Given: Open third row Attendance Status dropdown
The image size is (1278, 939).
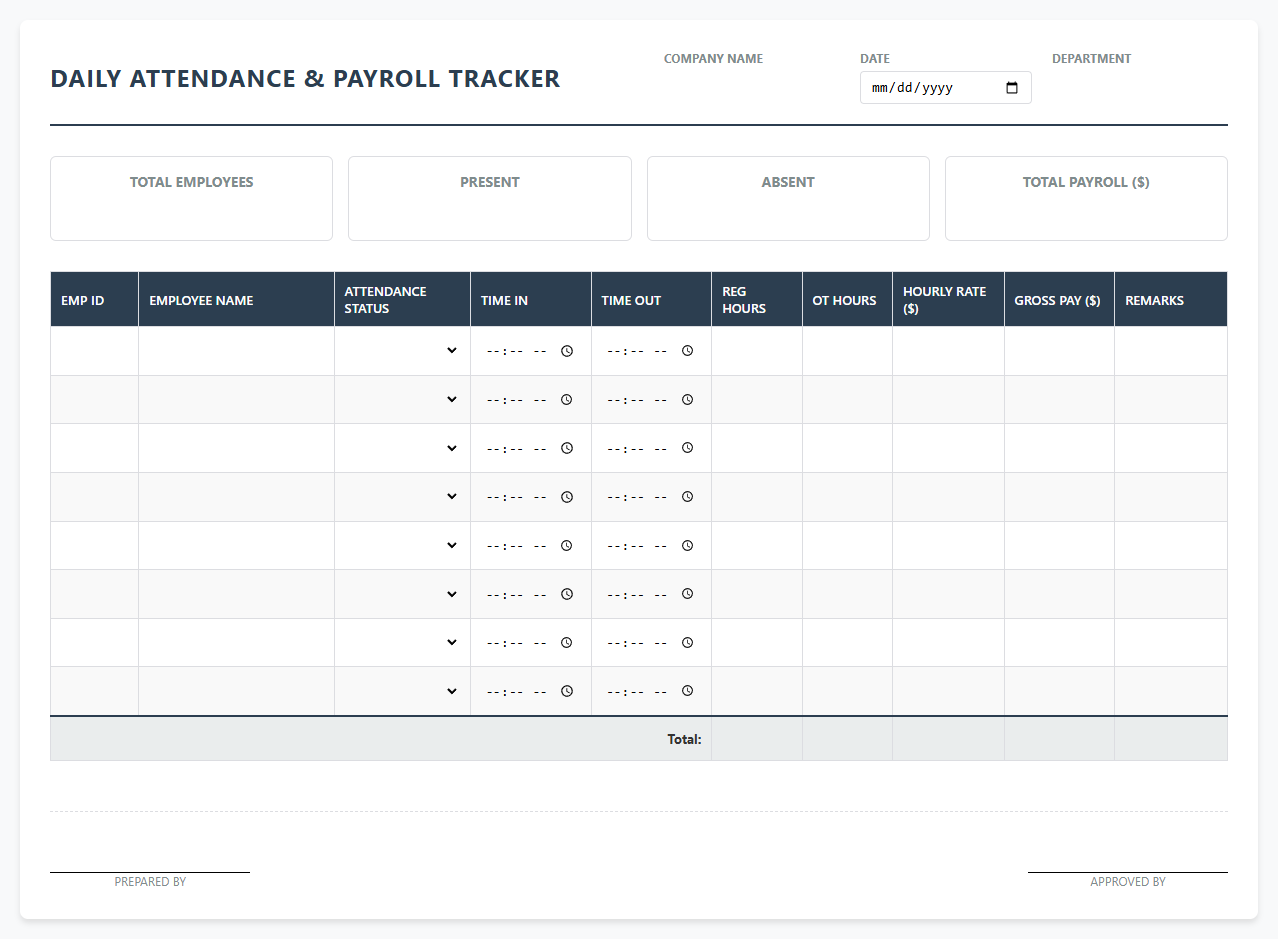Looking at the screenshot, I should point(402,448).
